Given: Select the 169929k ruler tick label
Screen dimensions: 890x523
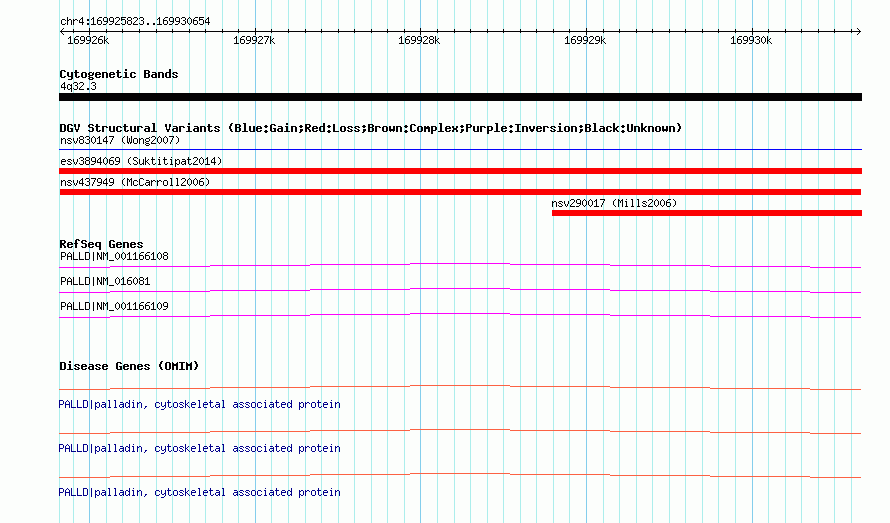Looking at the screenshot, I should 585,40.
